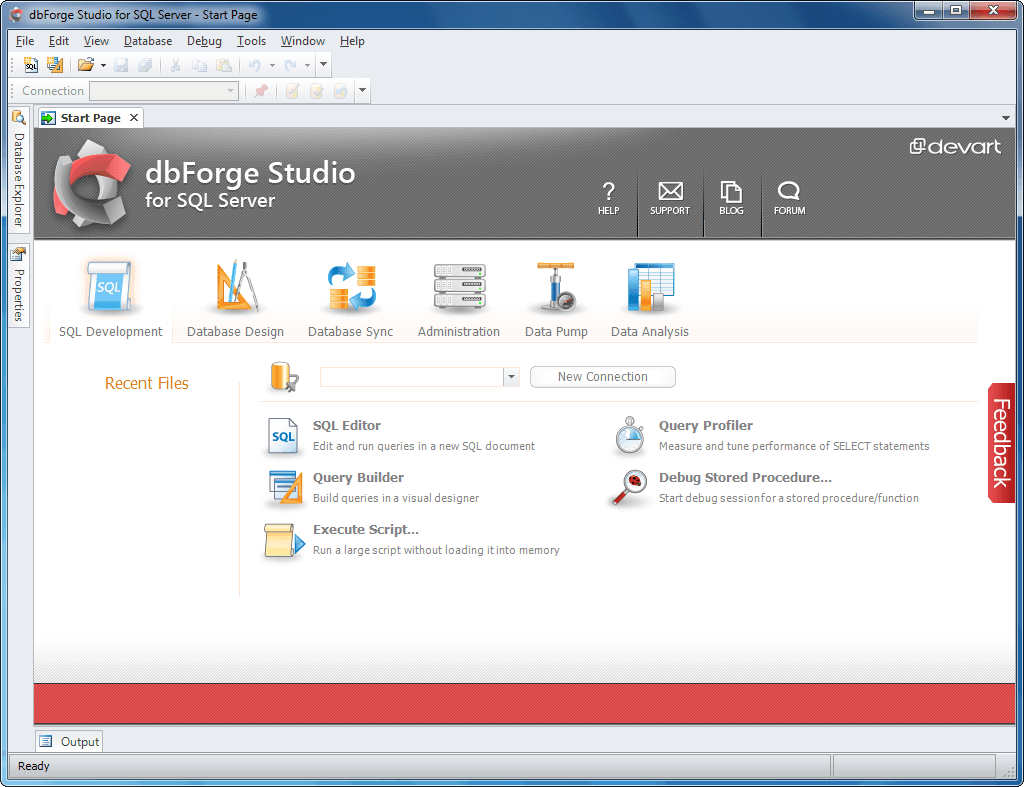Click the Redo arrow icon
Image resolution: width=1024 pixels, height=787 pixels.
point(290,65)
